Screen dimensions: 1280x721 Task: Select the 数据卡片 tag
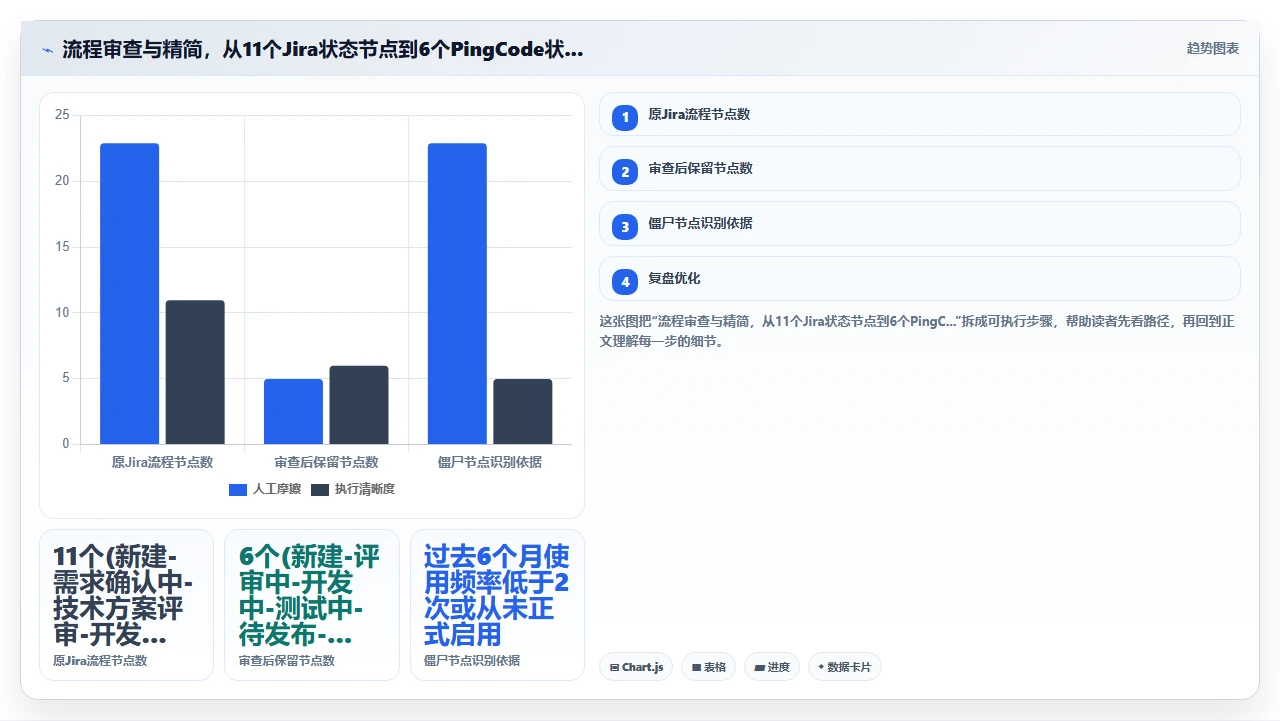pos(845,667)
